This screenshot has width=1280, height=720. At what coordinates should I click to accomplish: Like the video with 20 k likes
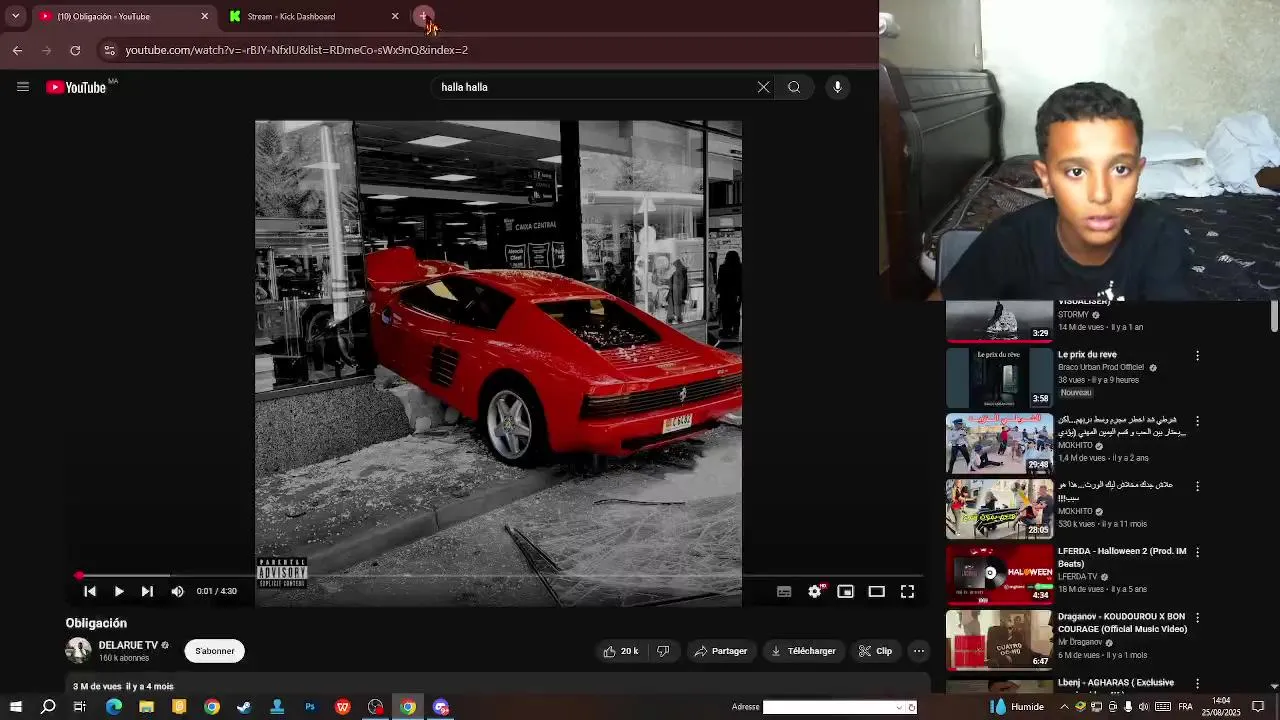620,651
